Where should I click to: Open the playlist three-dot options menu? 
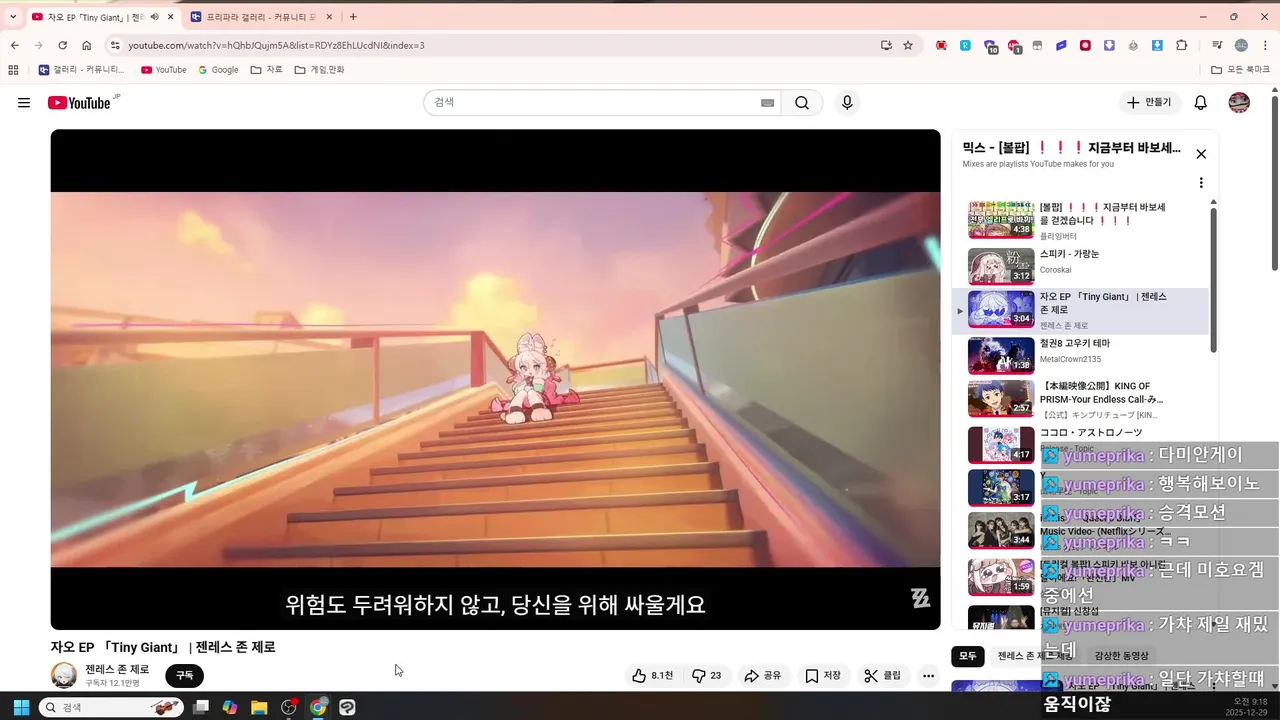pyautogui.click(x=1201, y=183)
